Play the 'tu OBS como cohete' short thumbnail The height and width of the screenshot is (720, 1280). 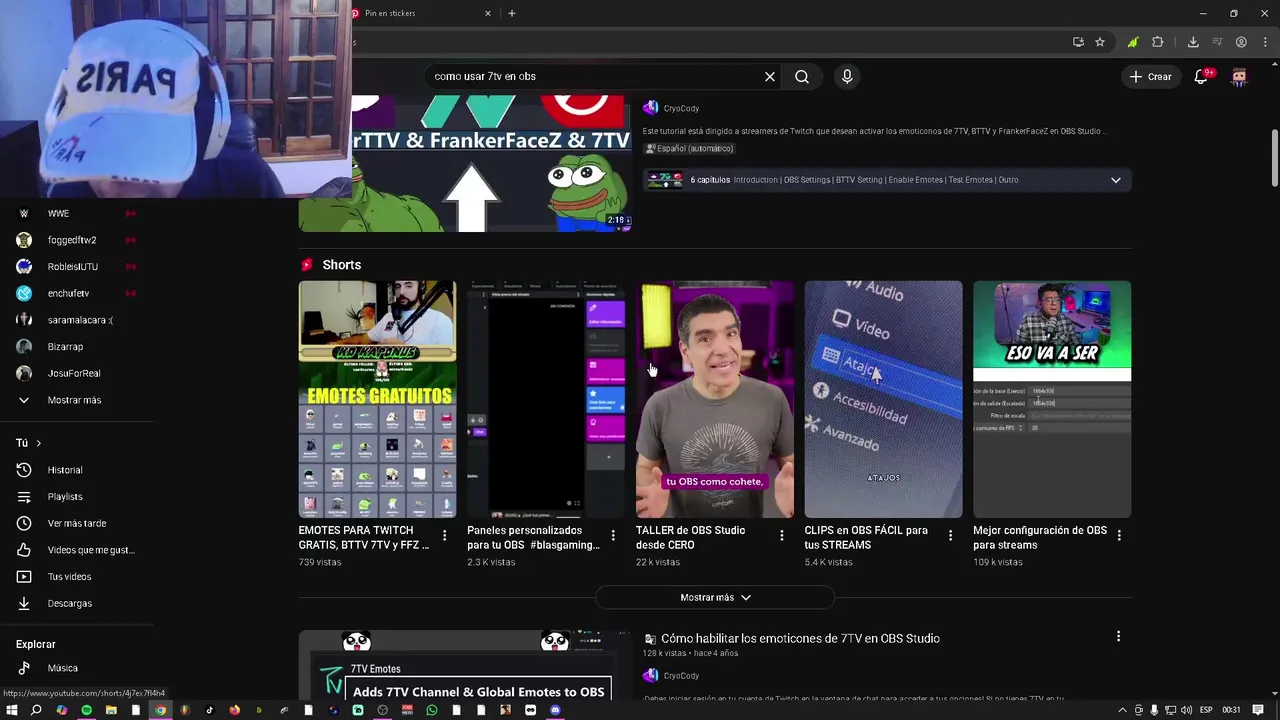[x=715, y=399]
